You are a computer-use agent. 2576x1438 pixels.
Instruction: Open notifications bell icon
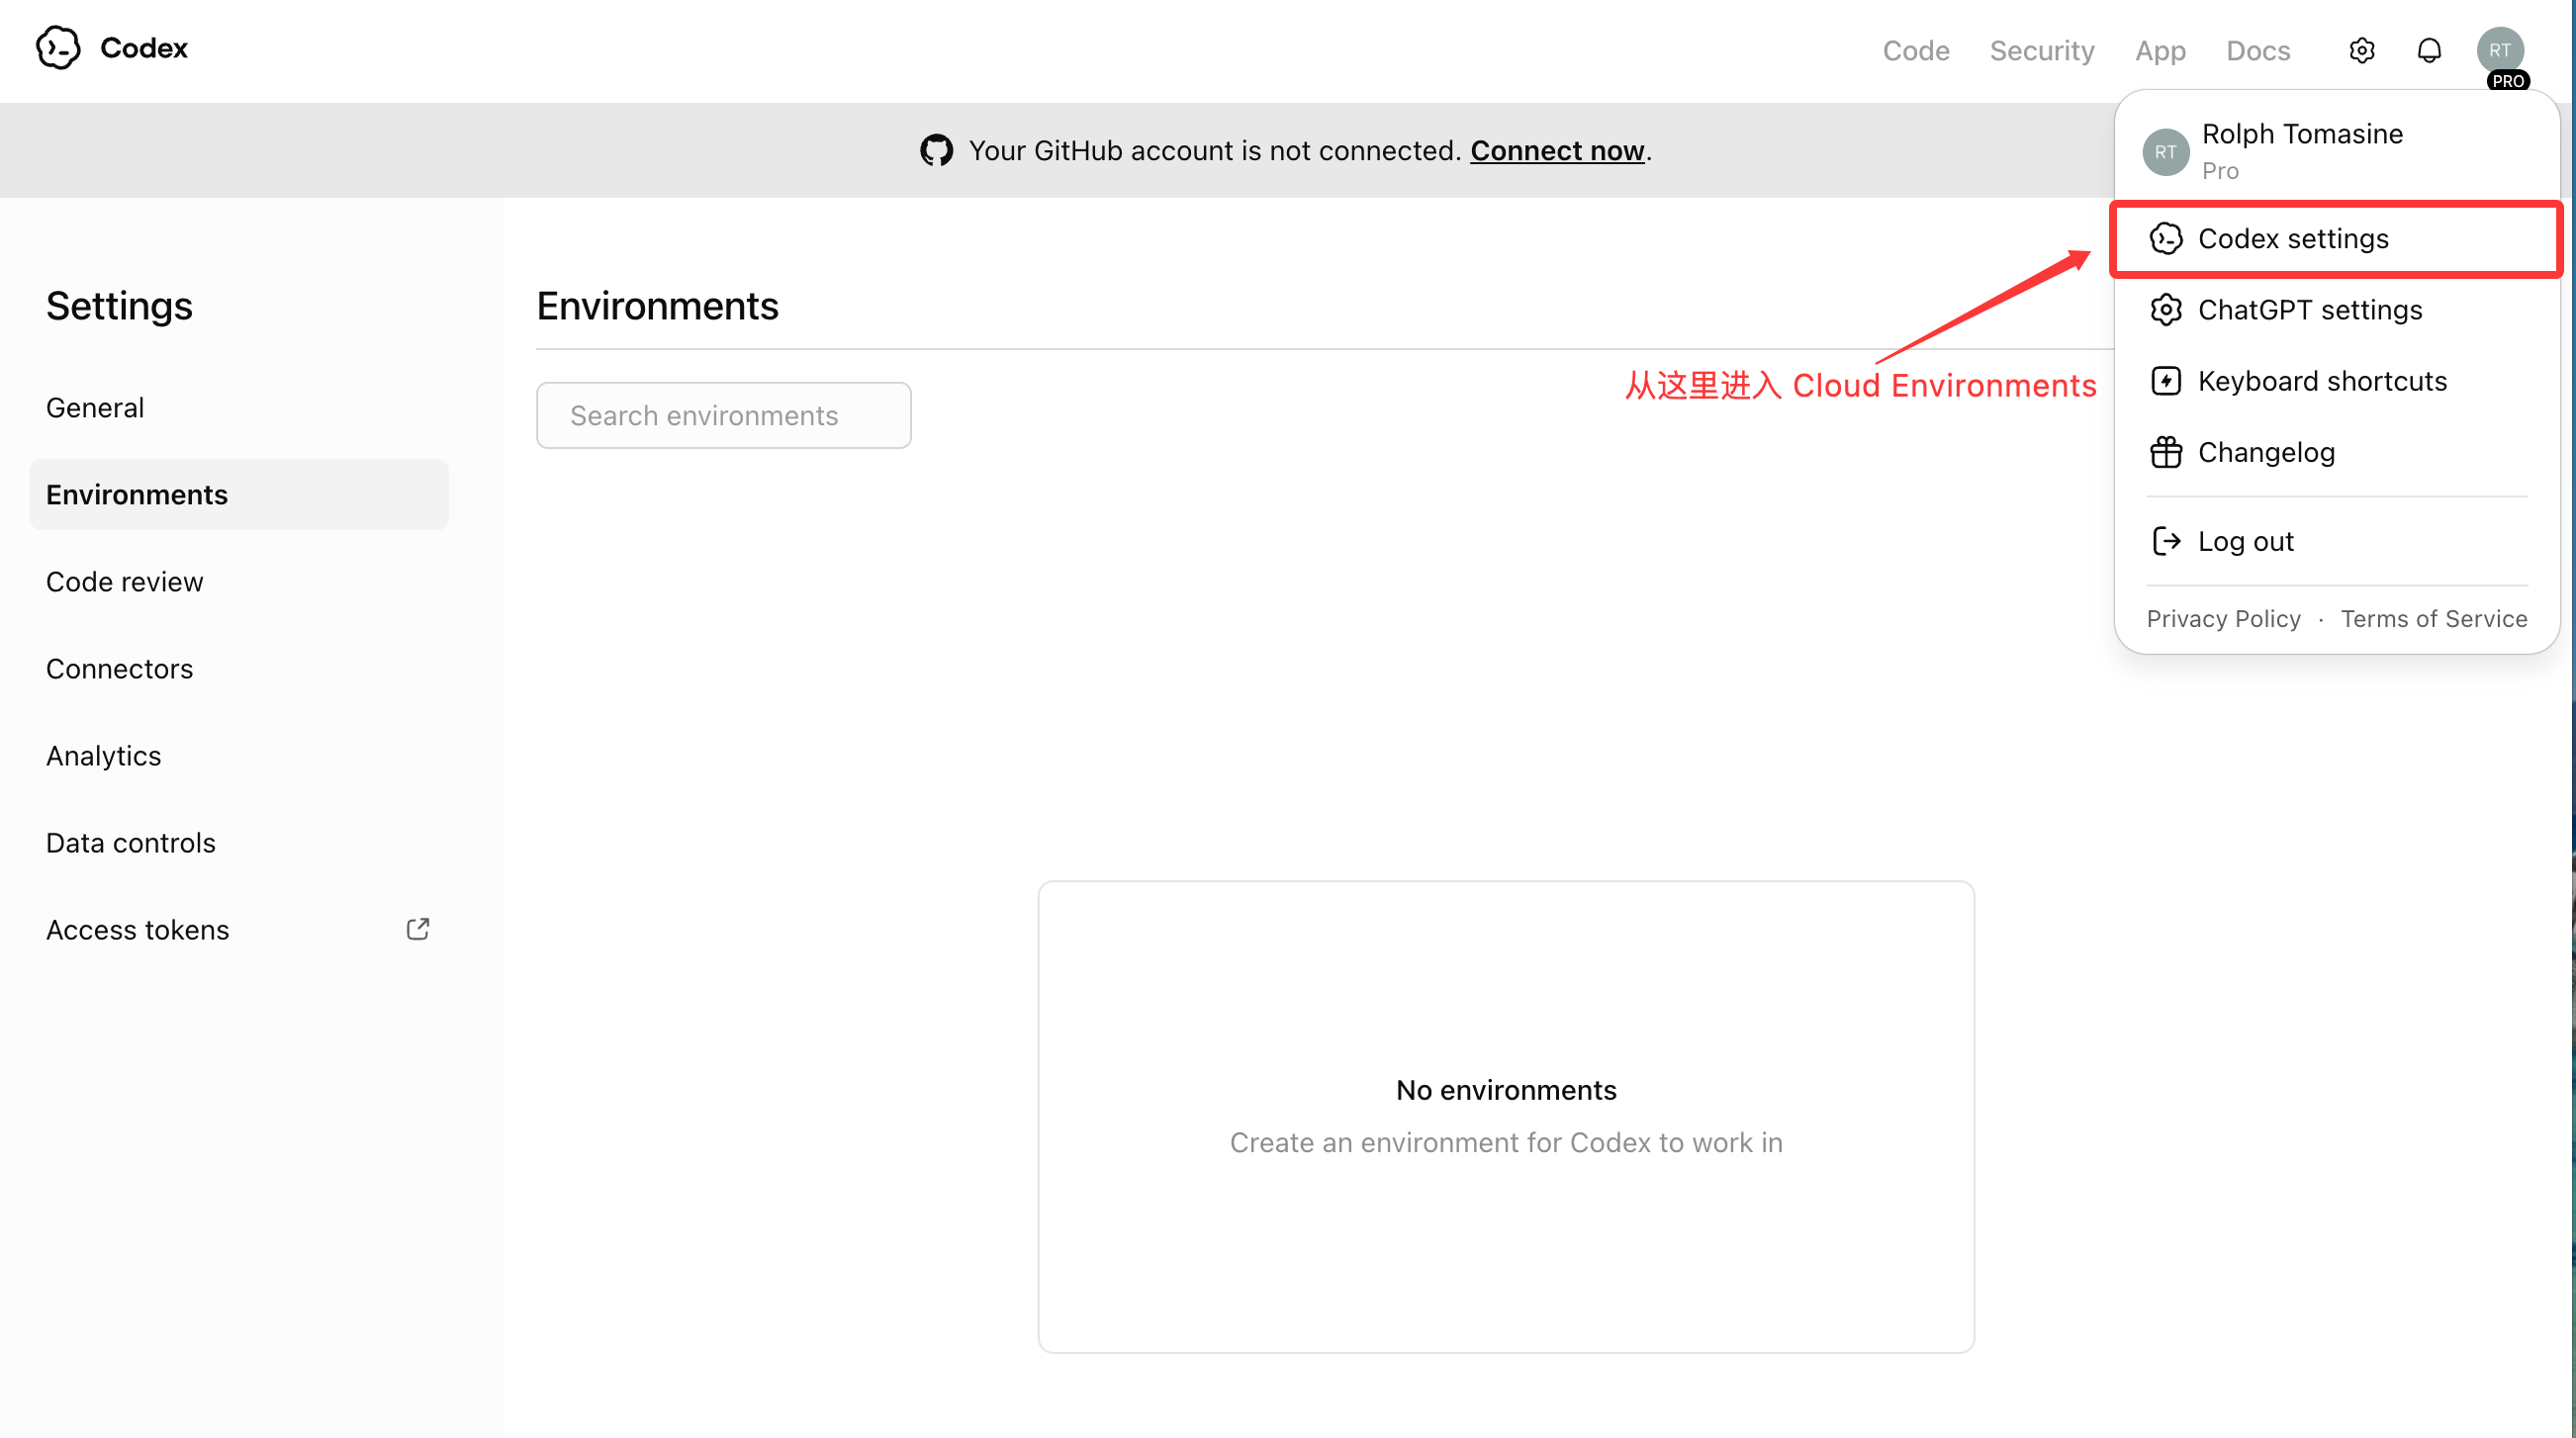click(2429, 50)
